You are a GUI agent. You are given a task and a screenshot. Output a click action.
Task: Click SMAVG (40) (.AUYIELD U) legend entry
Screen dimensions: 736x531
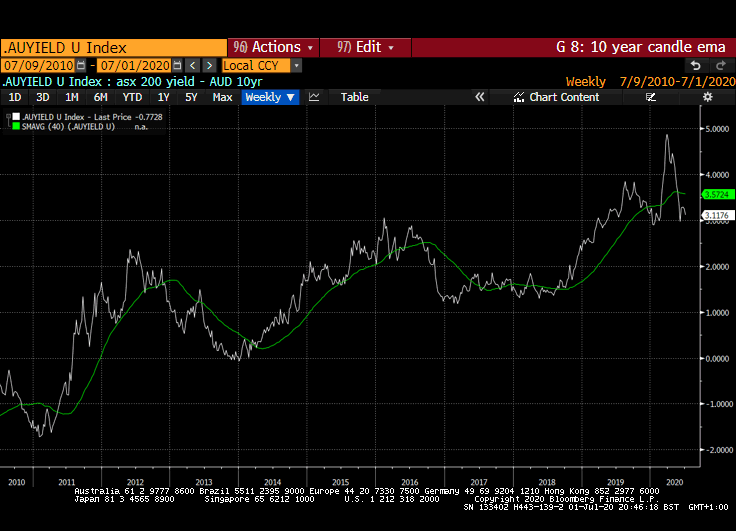(x=69, y=127)
